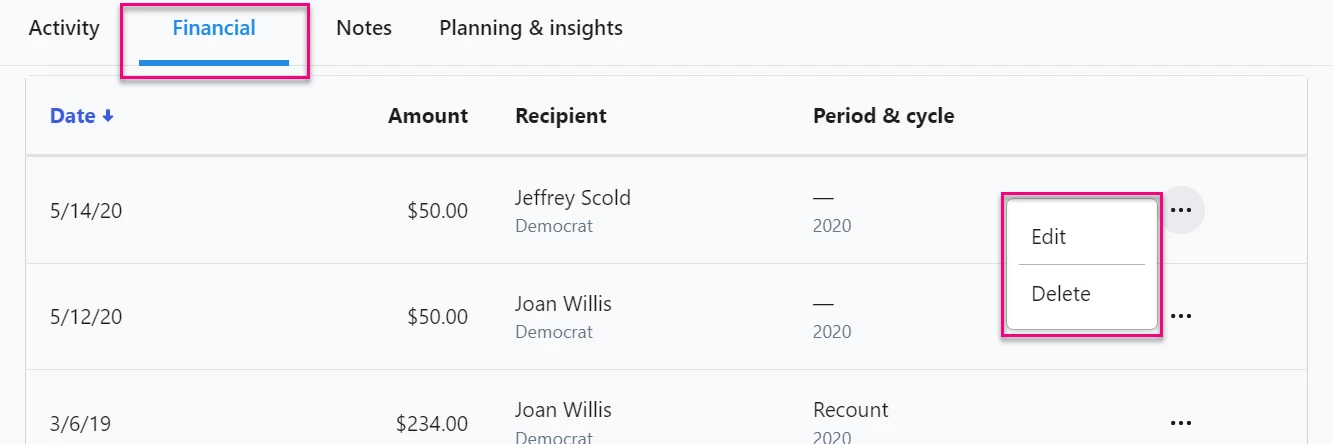1333x444 pixels.
Task: Open three-dot menu for 3/6/19 contribution
Action: (x=1181, y=423)
